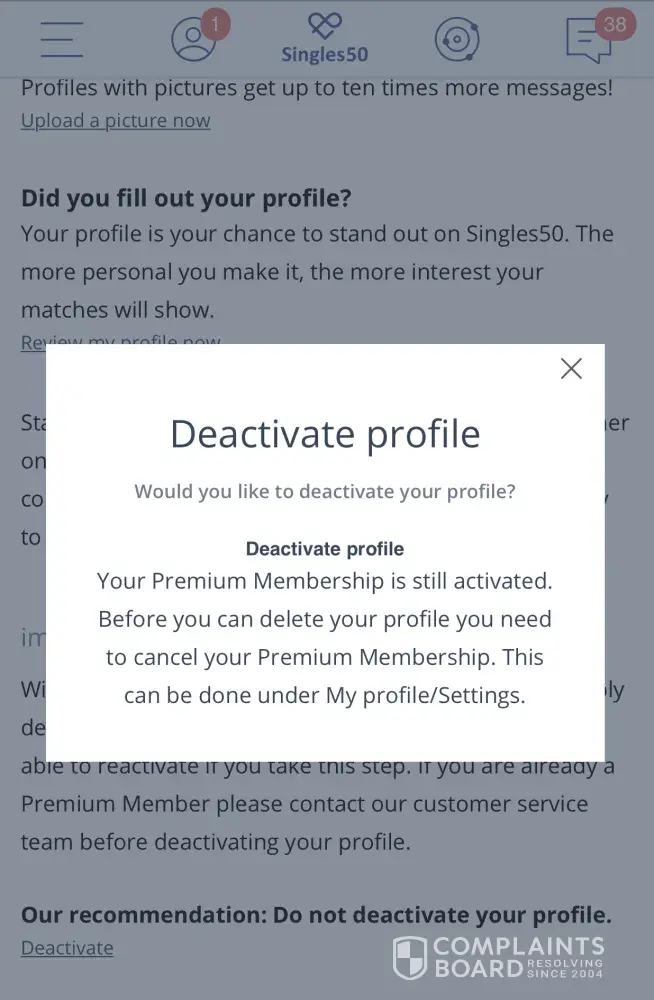Viewport: 654px width, 1000px height.
Task: Click the Complaints Board shield logo
Action: click(410, 957)
